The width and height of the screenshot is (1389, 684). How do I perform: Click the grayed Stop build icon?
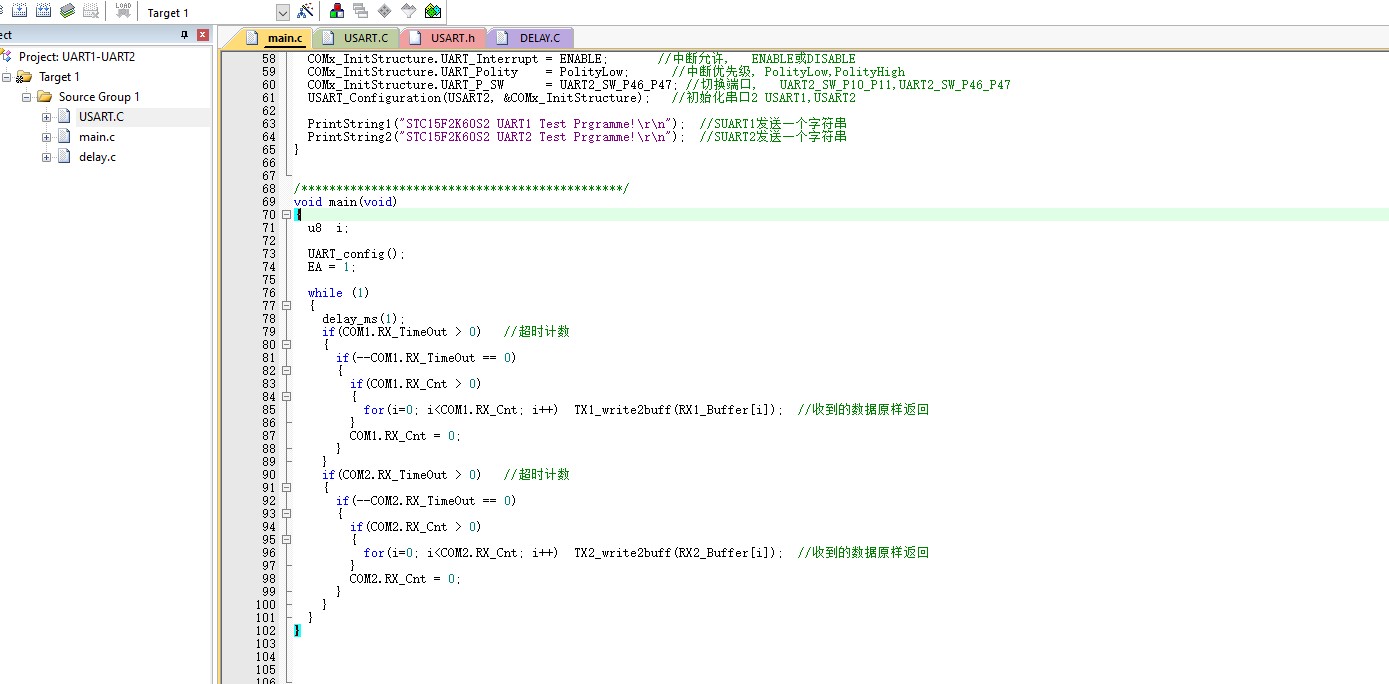(91, 10)
